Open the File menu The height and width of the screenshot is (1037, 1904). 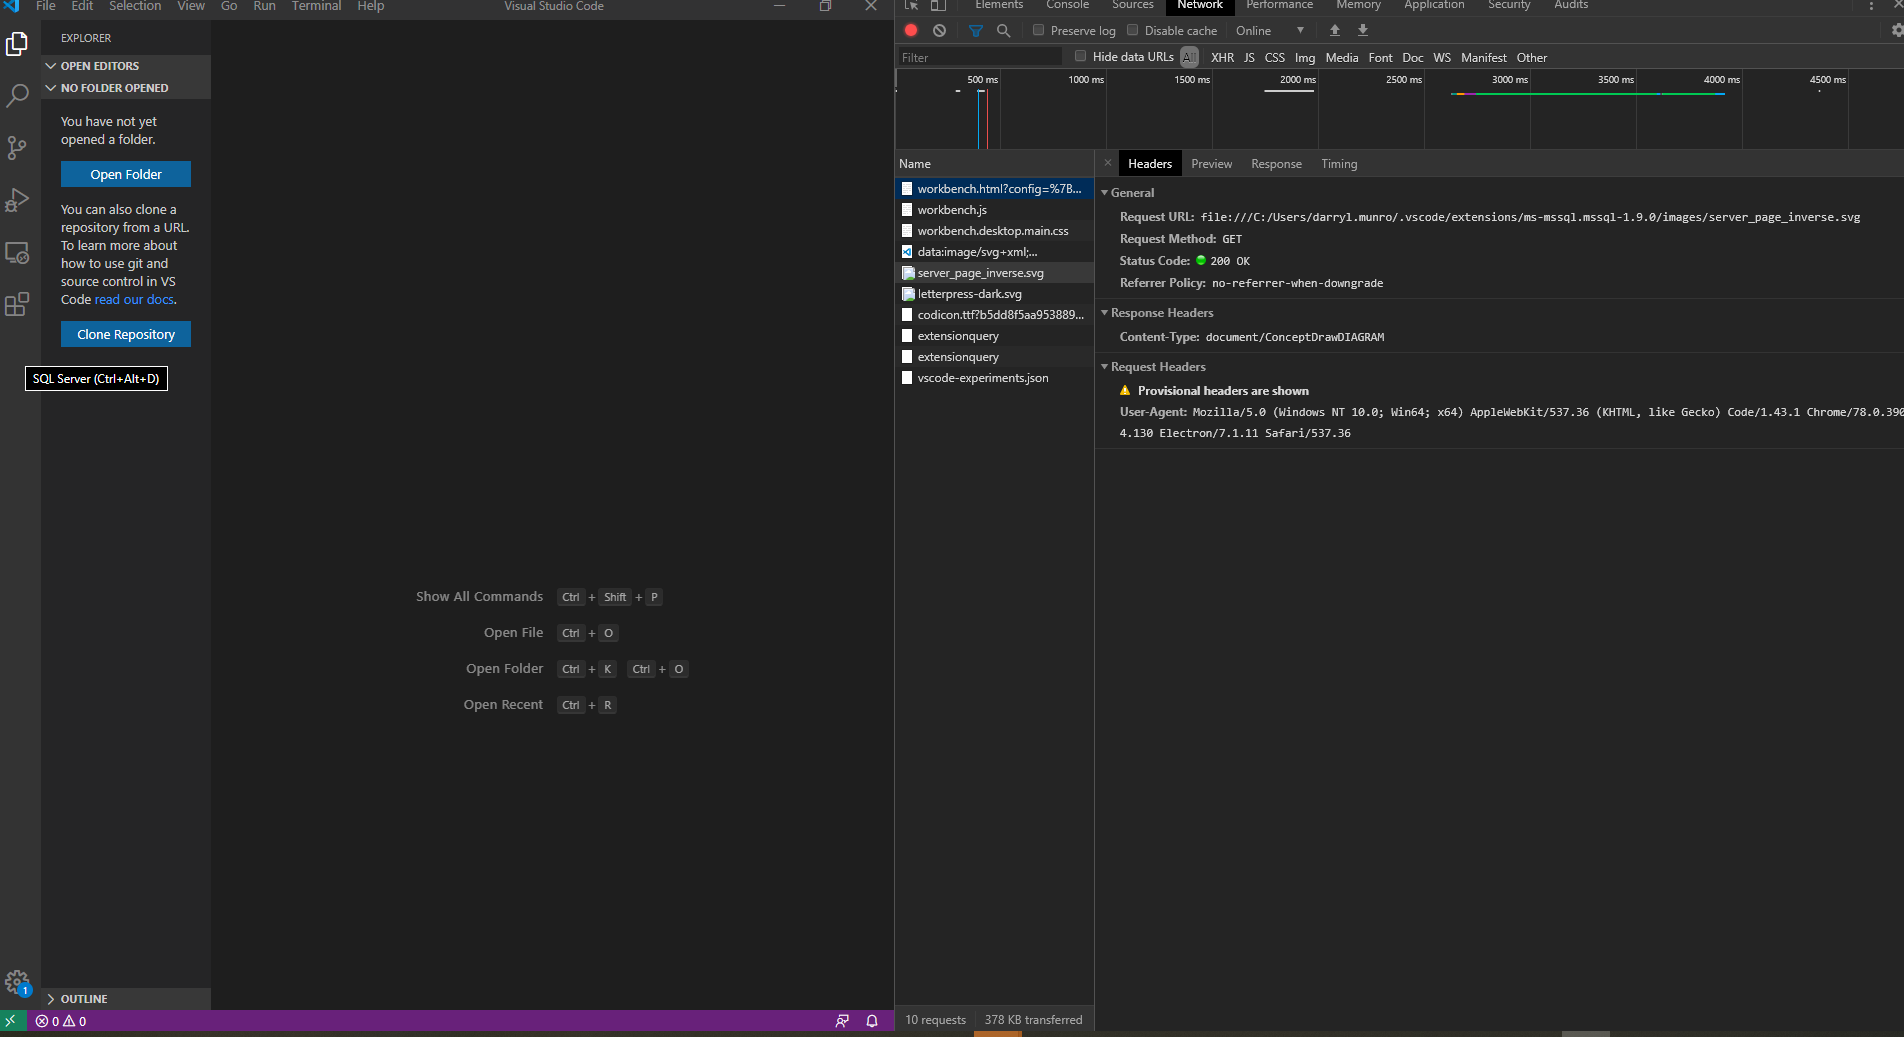pyautogui.click(x=46, y=6)
